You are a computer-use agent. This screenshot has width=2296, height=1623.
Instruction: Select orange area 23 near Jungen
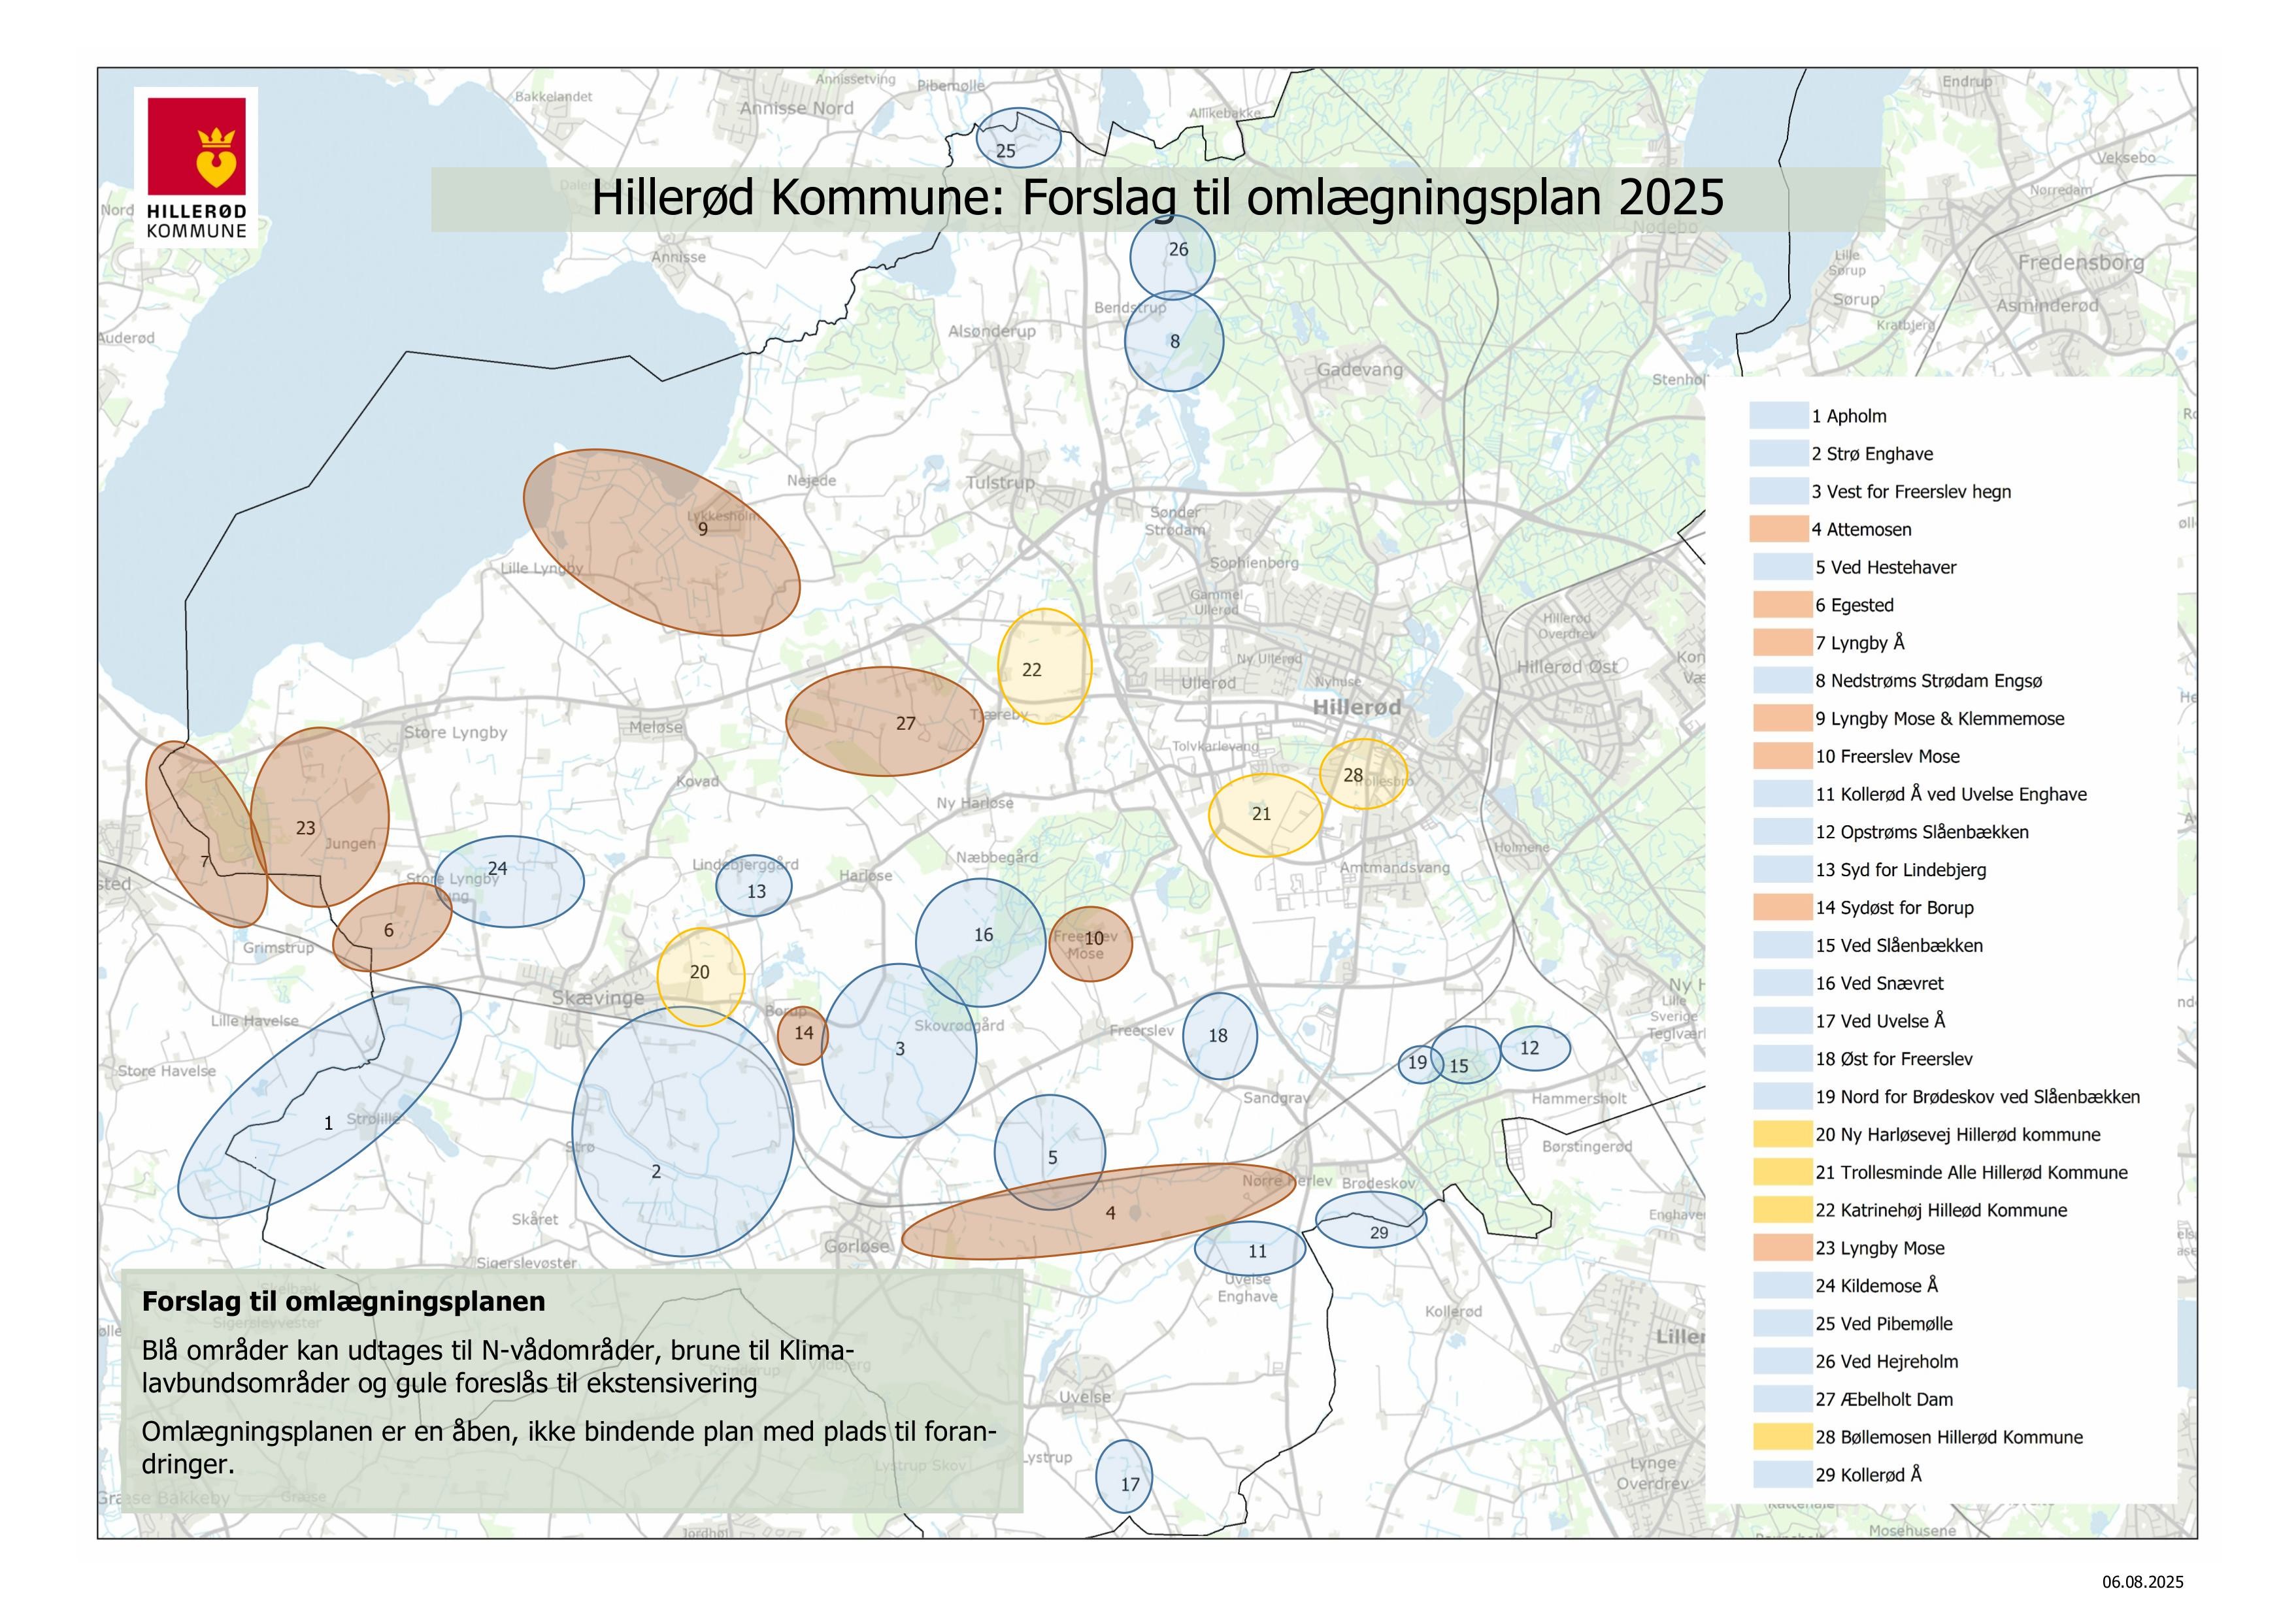[320, 817]
